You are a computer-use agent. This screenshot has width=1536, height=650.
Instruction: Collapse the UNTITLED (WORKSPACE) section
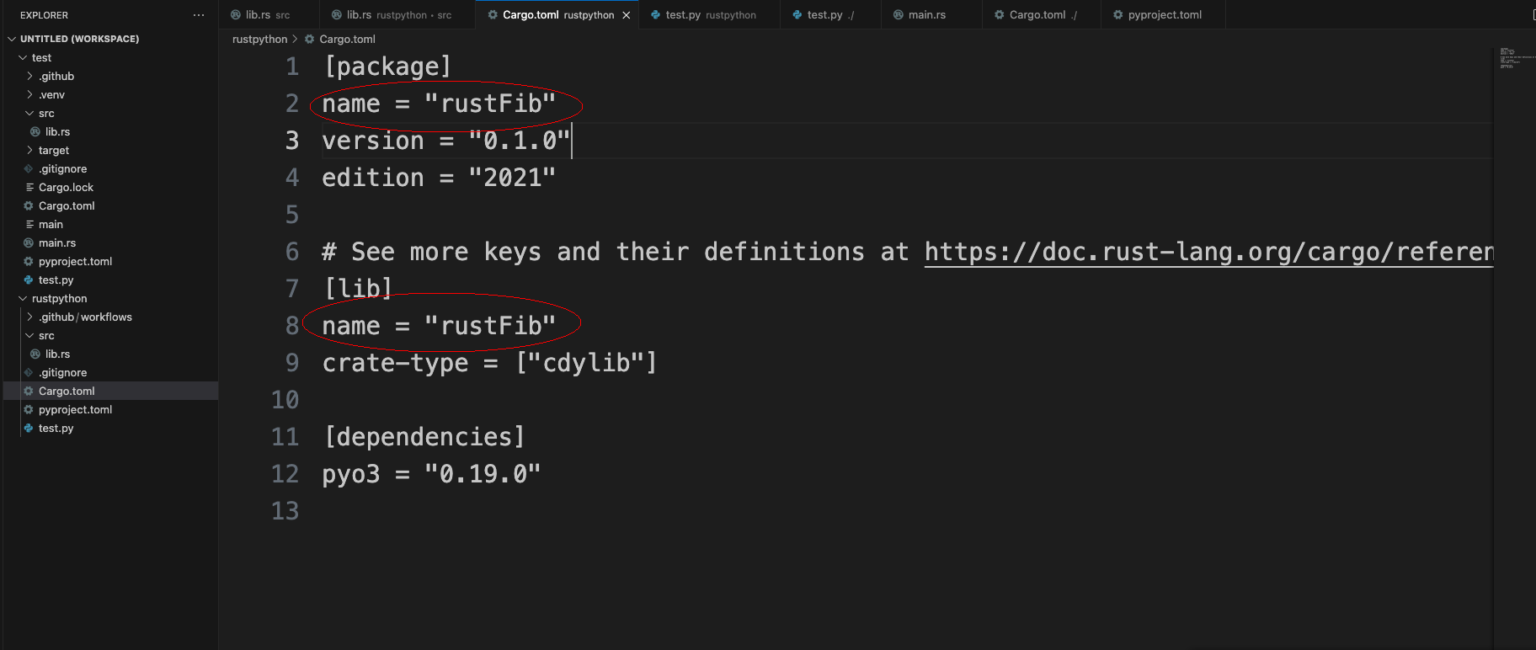[x=11, y=39]
